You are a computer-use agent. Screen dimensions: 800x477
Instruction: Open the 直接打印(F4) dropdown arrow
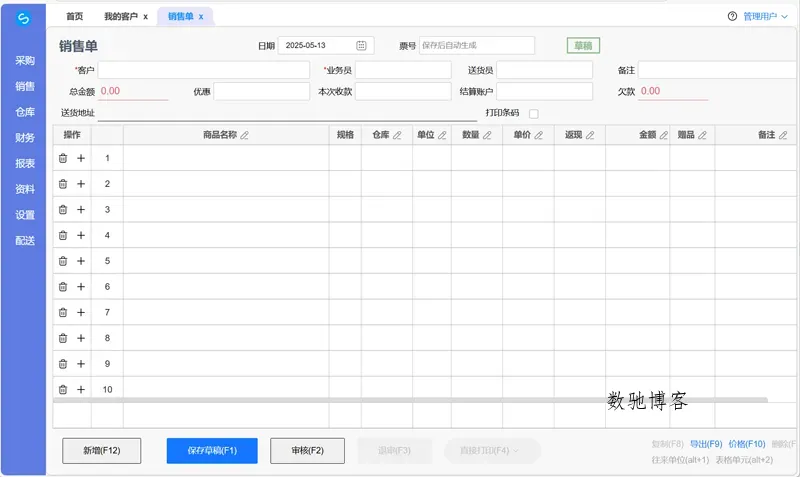[516, 451]
